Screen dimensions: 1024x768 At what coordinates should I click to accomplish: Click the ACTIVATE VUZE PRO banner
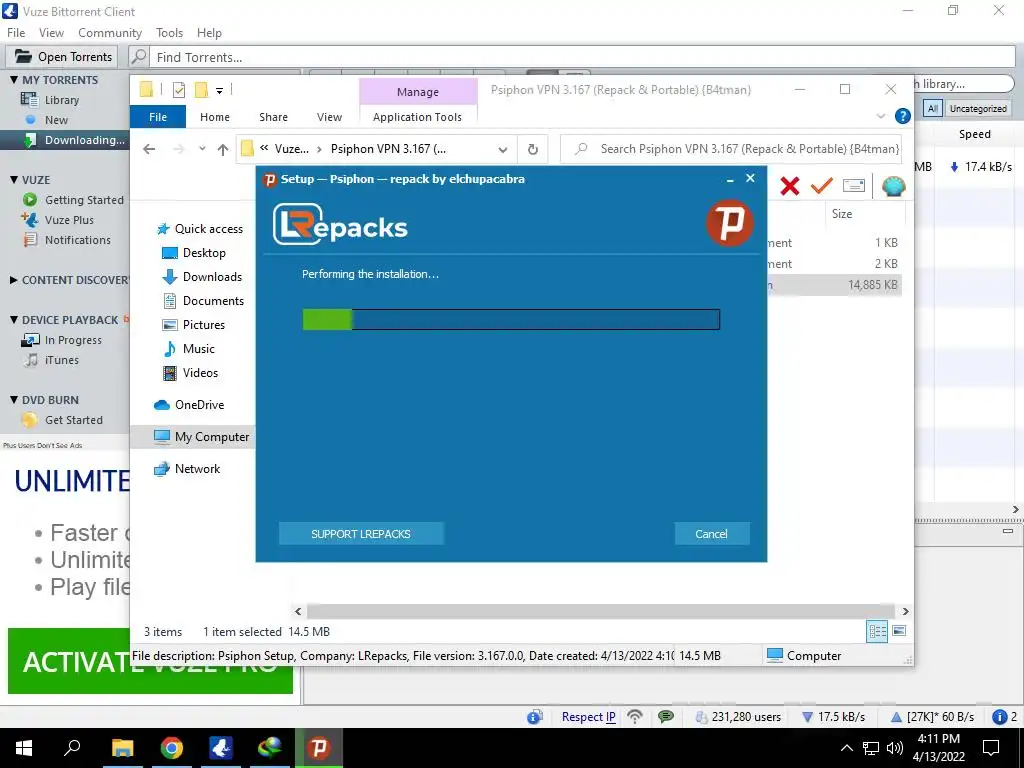point(150,661)
